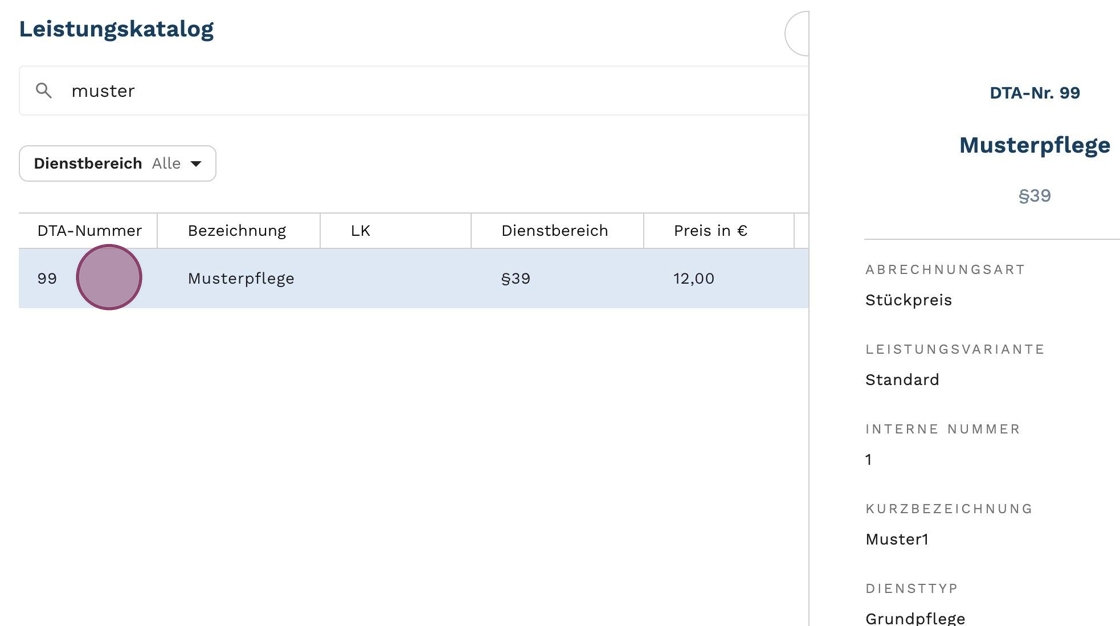Click the partially visible round button beside the panel
1120x626 pixels.
click(797, 34)
